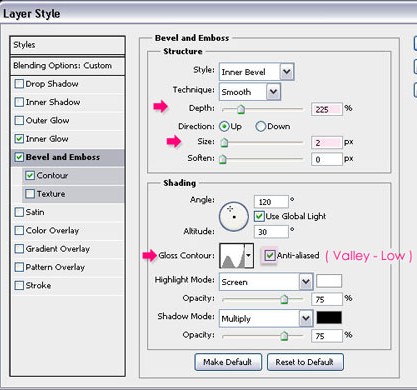Click the white Highlight color swatch
Image resolution: width=417 pixels, height=390 pixels.
(329, 281)
